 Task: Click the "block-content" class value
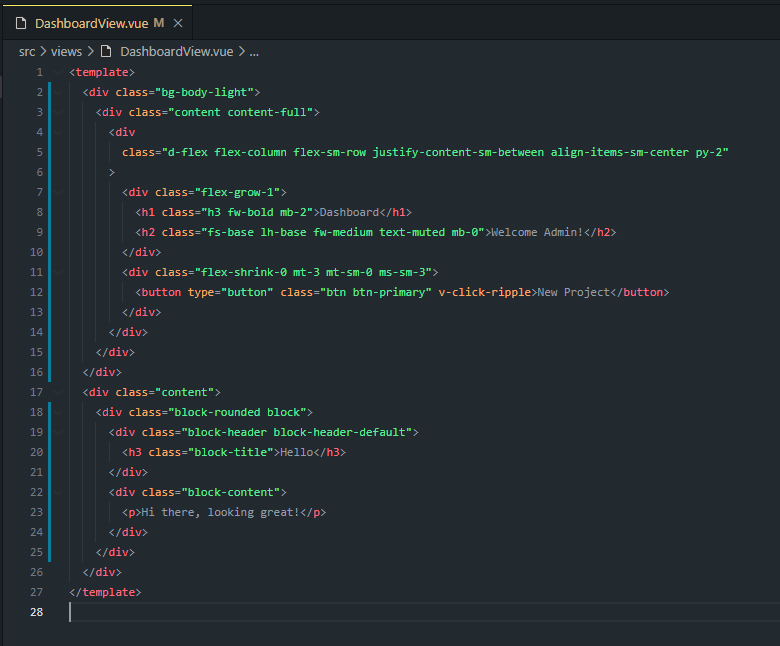(x=231, y=492)
